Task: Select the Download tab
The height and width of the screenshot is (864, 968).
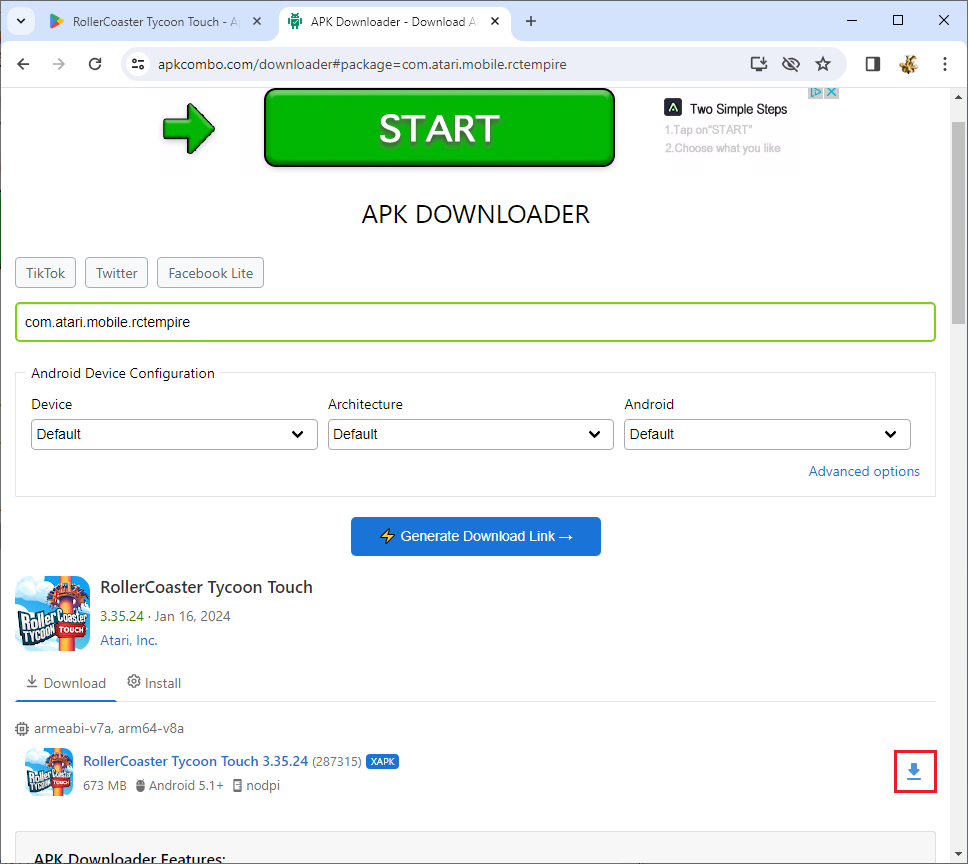Action: (x=66, y=683)
